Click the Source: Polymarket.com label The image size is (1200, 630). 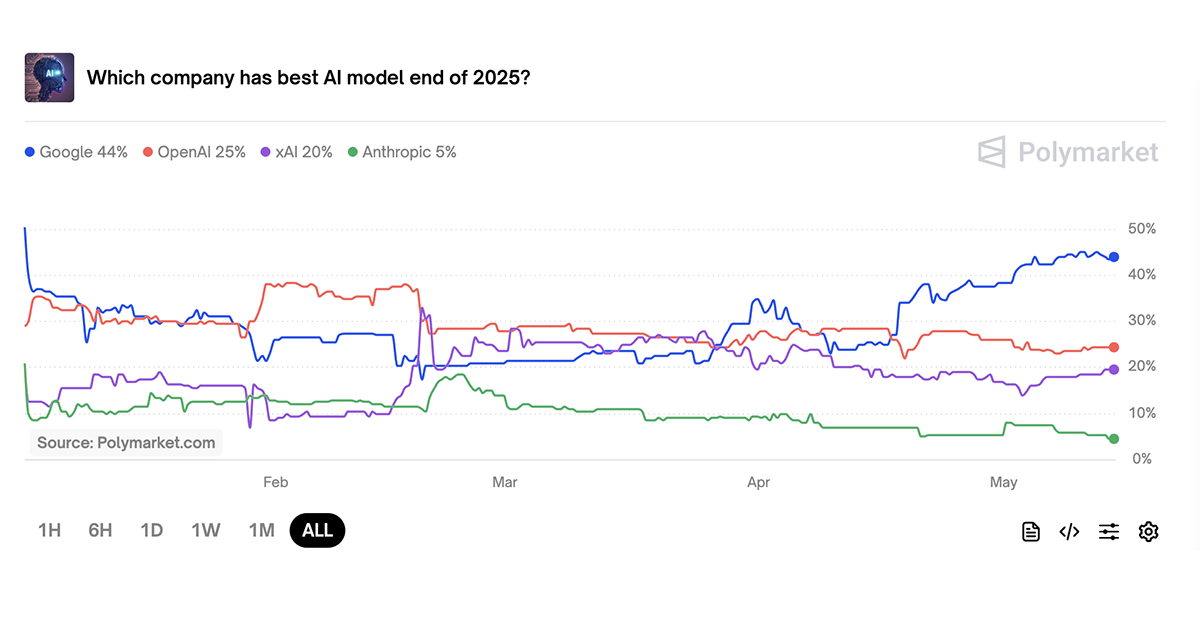coord(124,442)
